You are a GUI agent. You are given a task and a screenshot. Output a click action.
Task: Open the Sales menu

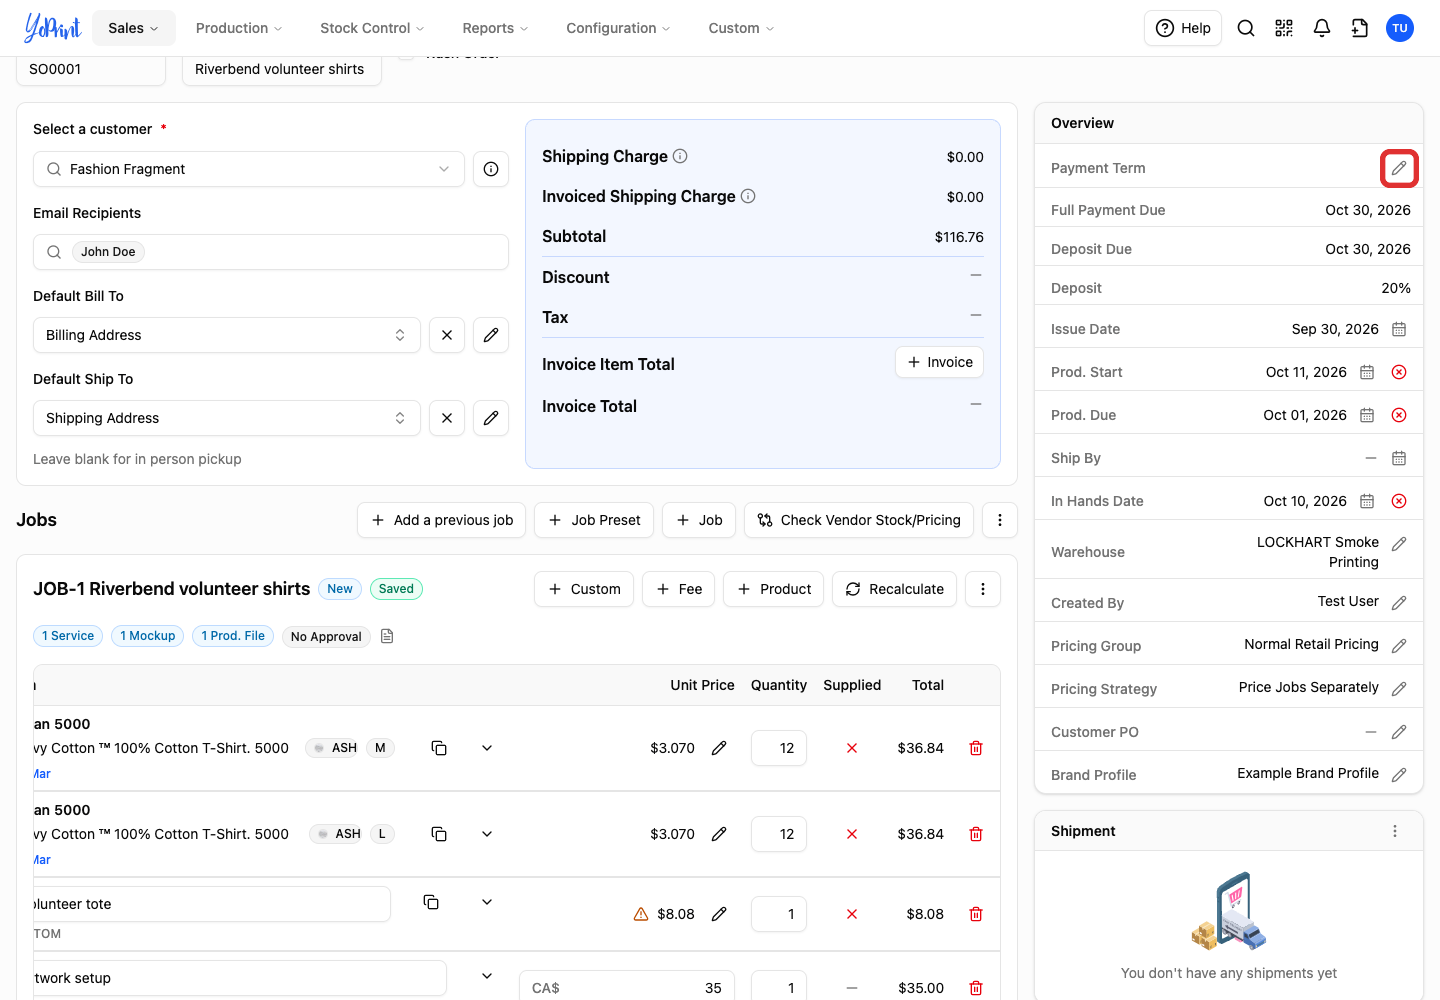coord(134,28)
